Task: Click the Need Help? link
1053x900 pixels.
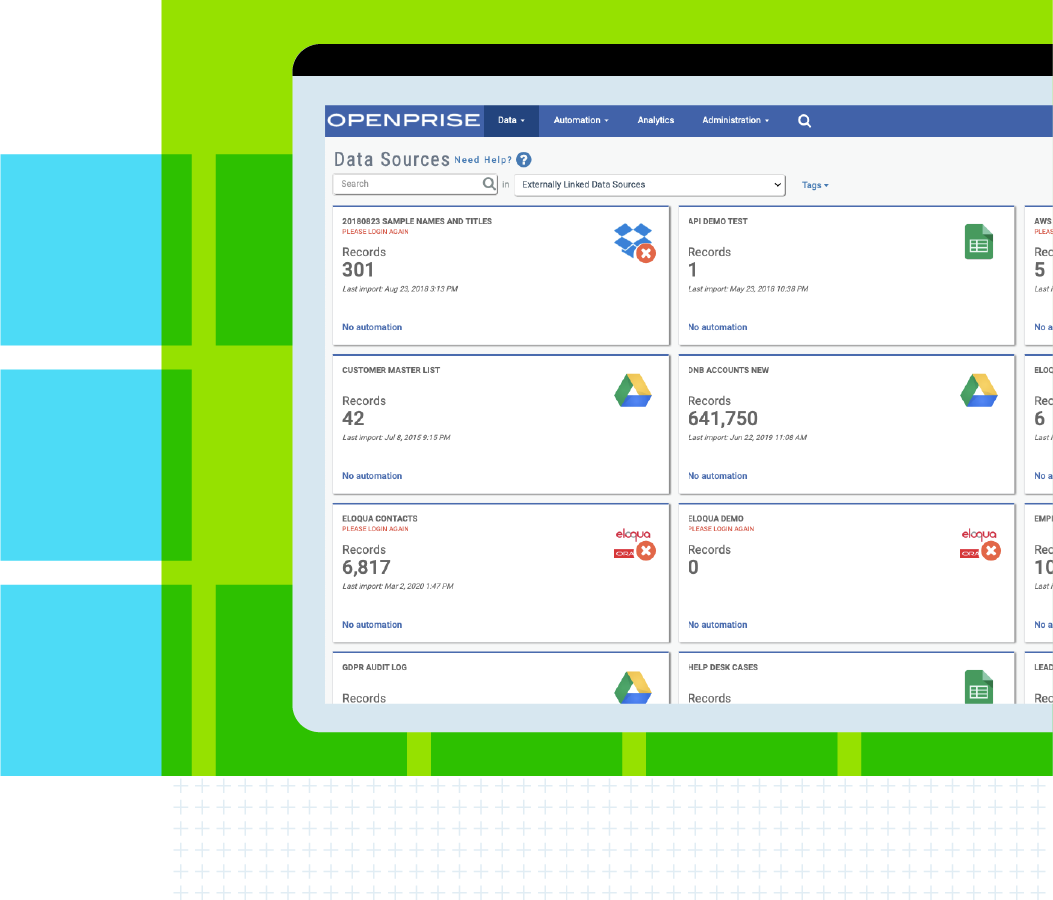Action: pos(483,160)
